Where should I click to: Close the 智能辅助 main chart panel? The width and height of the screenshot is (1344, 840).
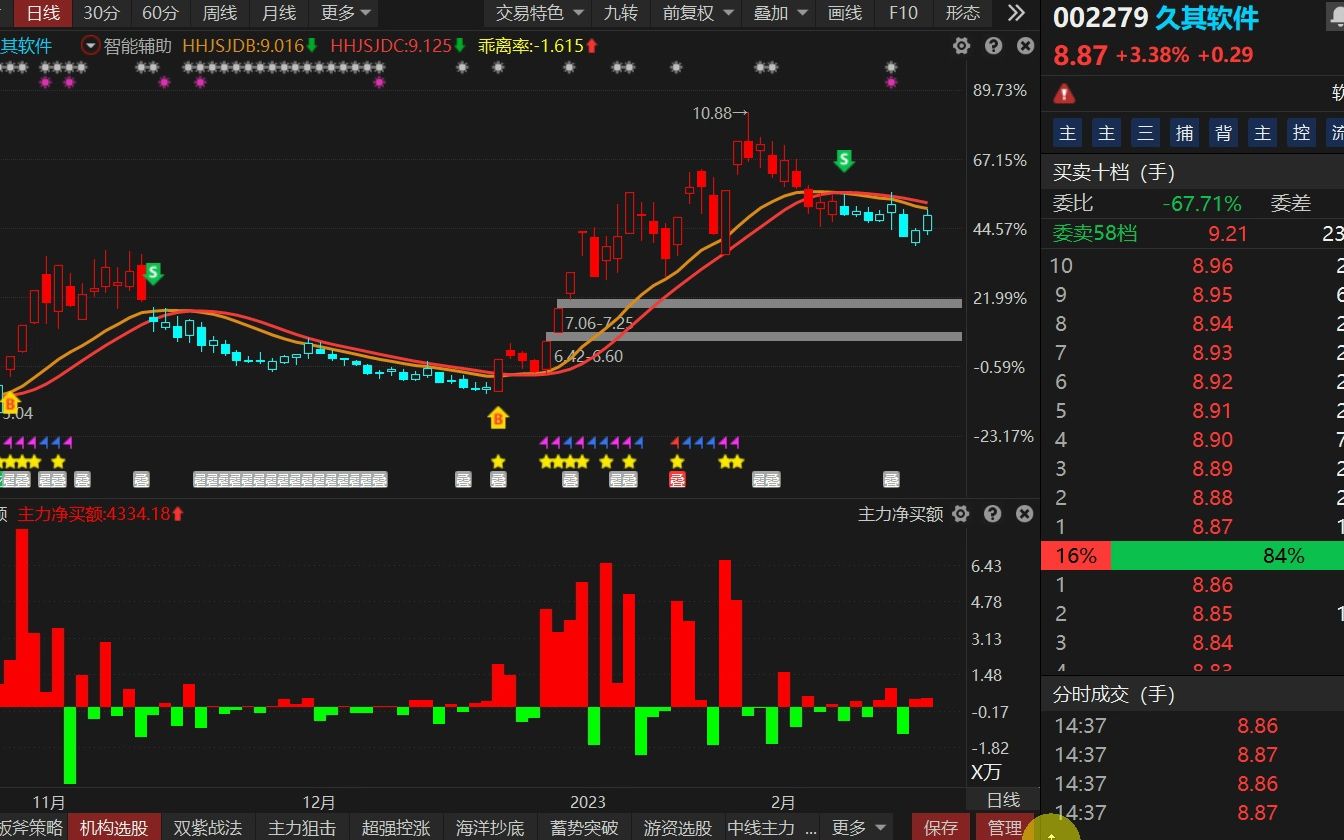[x=1025, y=46]
